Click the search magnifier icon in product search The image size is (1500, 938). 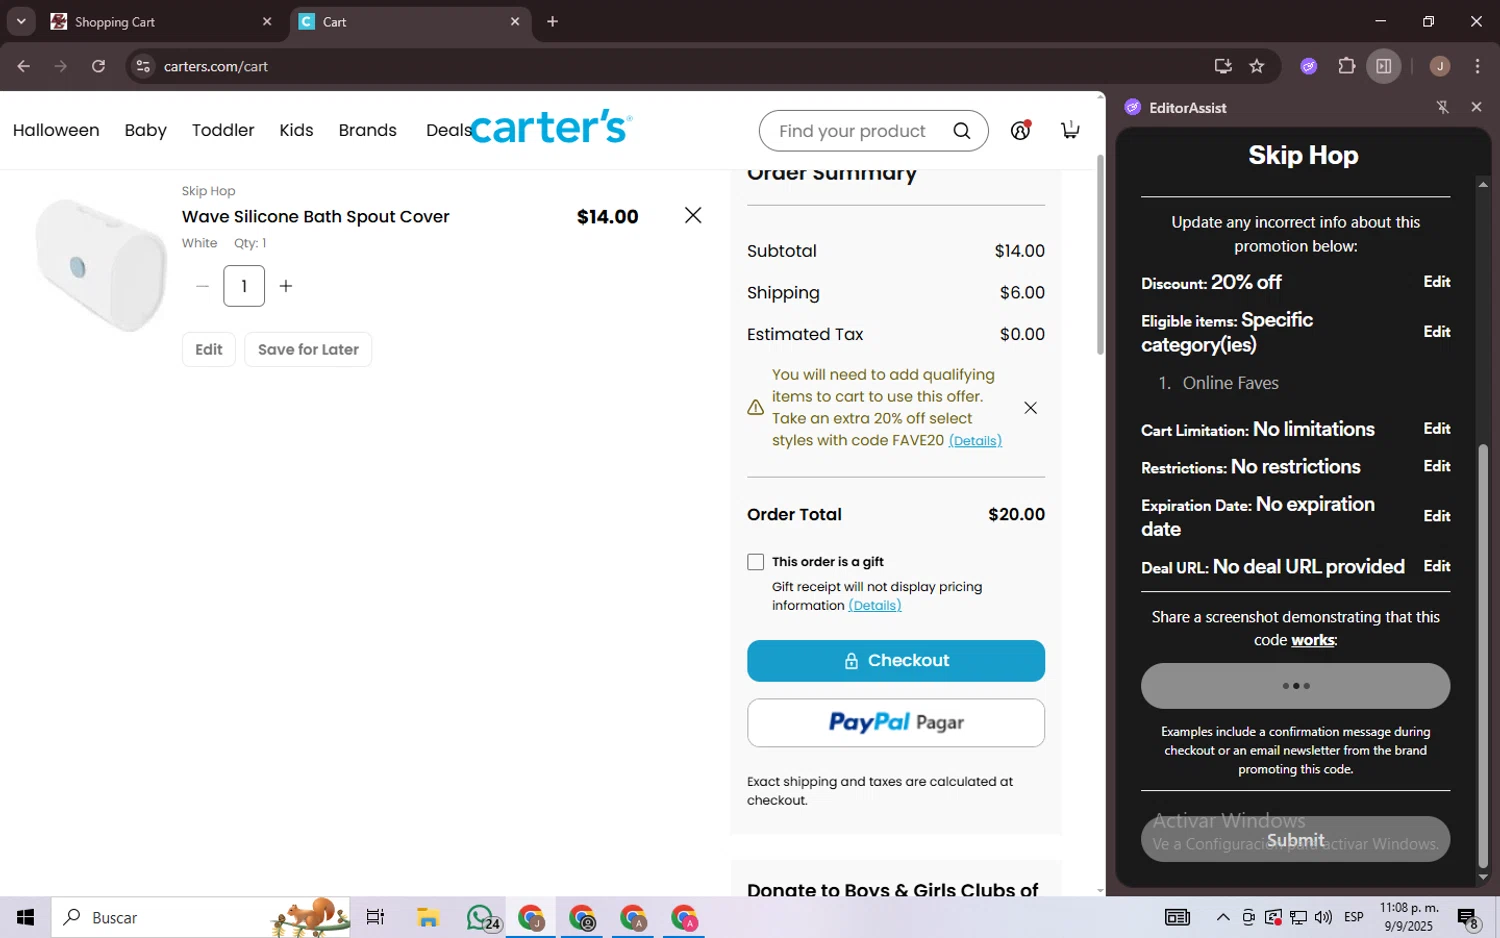pos(962,131)
